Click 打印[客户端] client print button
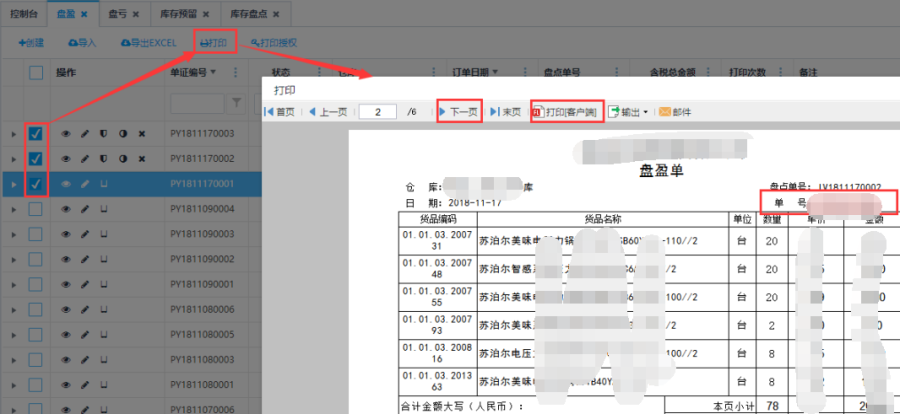Screen dimensions: 900x414 click(x=565, y=112)
